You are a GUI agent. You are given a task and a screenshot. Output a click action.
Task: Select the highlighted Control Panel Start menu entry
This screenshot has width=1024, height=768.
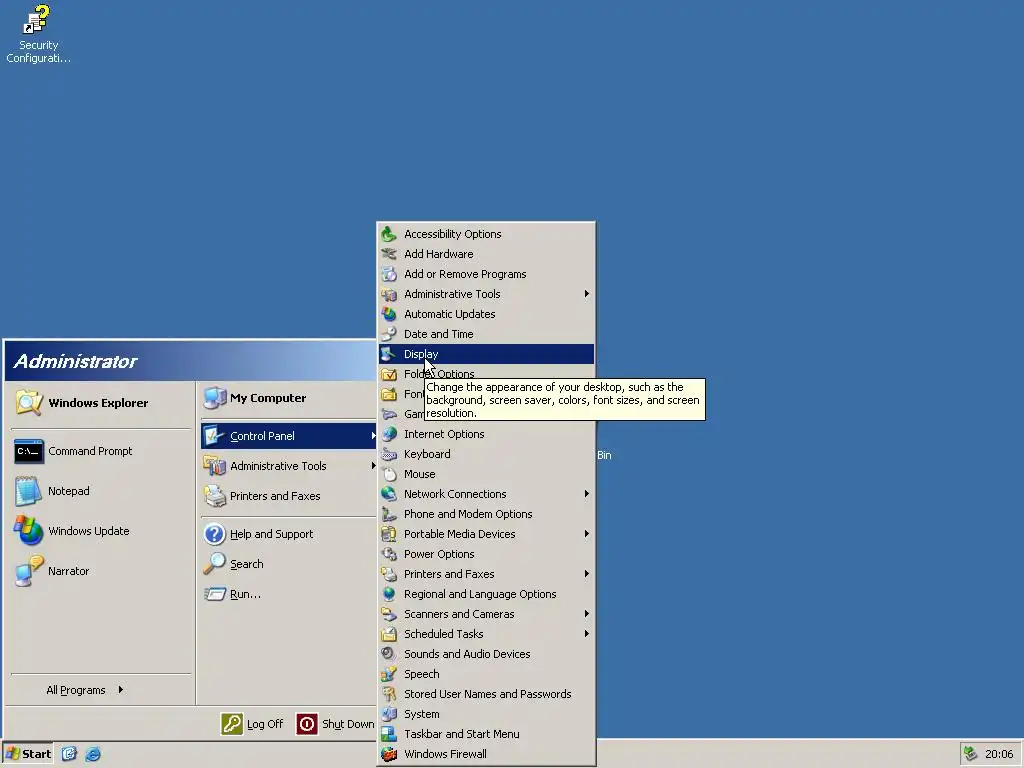tap(289, 436)
